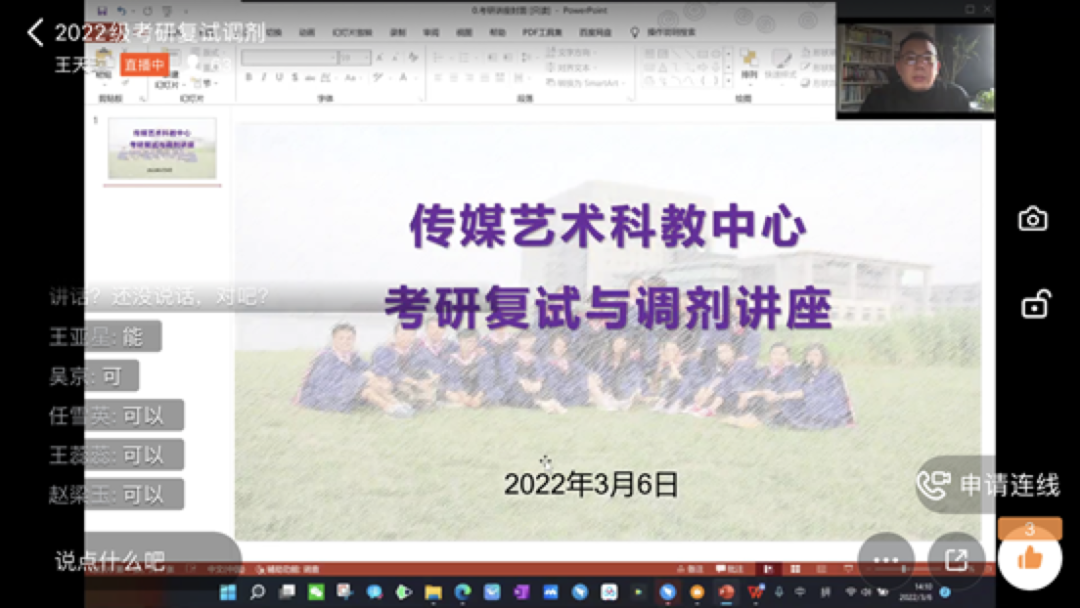Align text left in paragraph group
The image size is (1080, 608).
tap(438, 78)
